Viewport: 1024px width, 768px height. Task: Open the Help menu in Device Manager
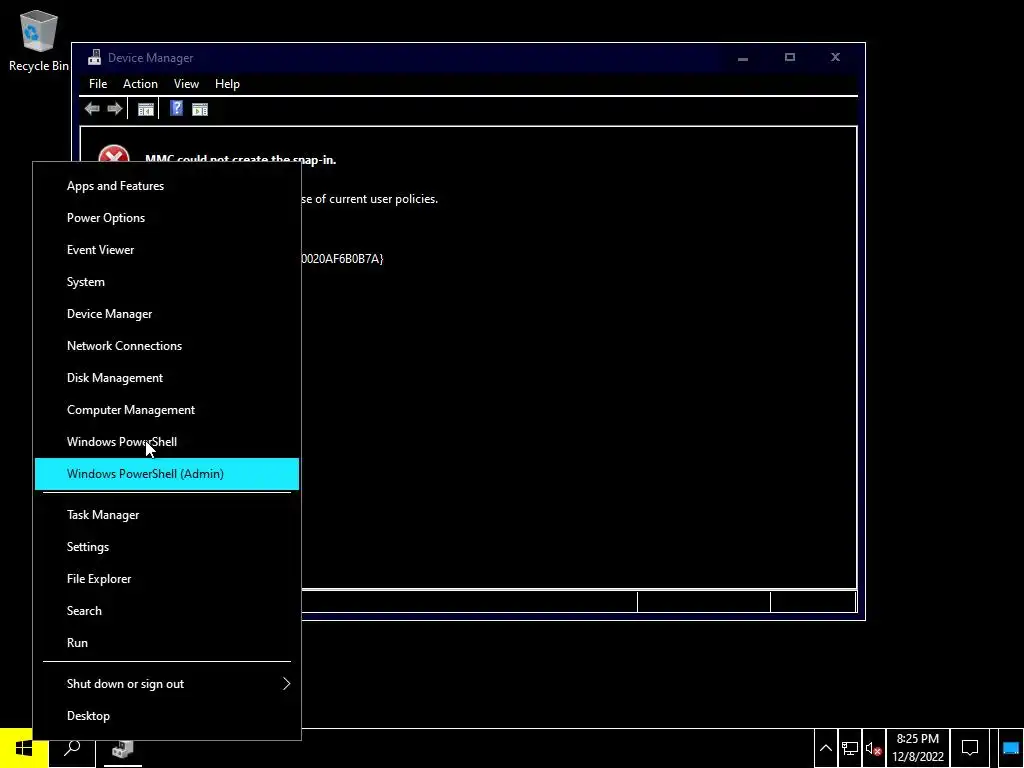click(x=227, y=84)
